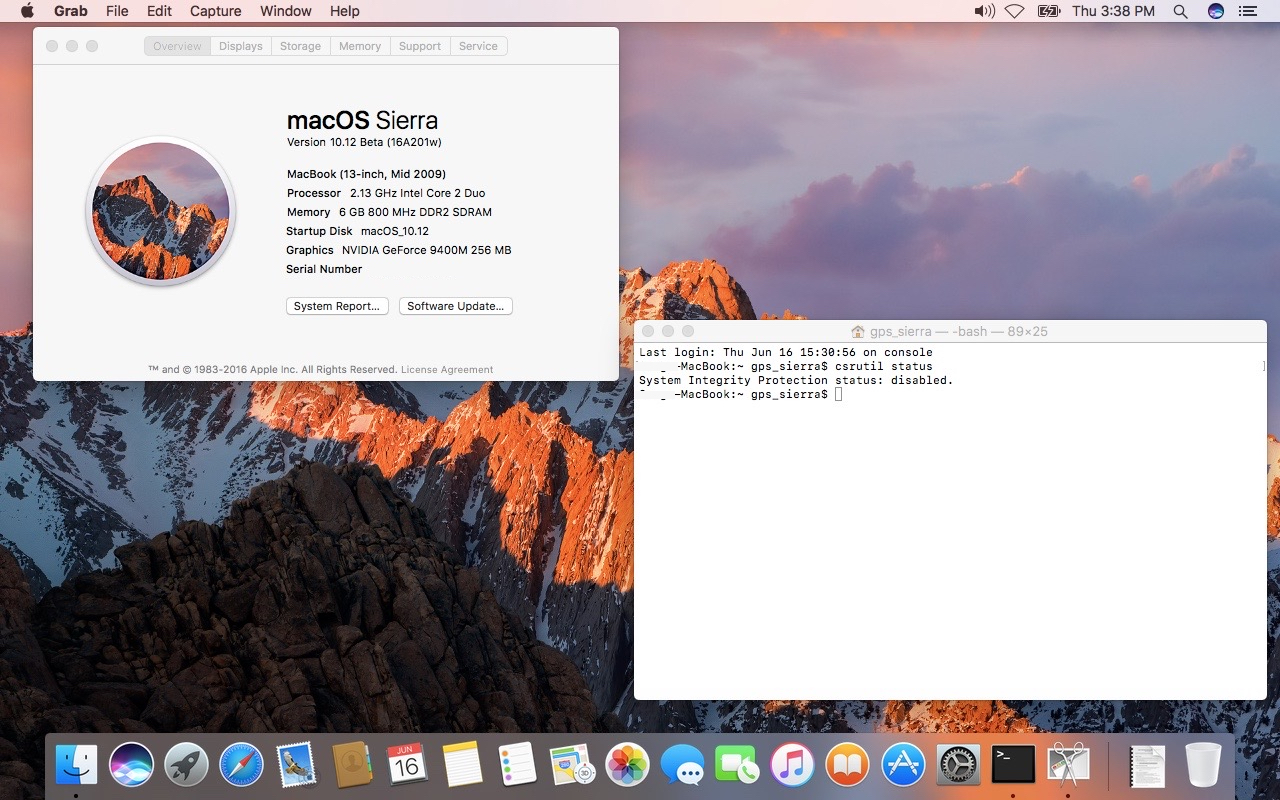Open Mail stamp icon in Dock

[296, 765]
